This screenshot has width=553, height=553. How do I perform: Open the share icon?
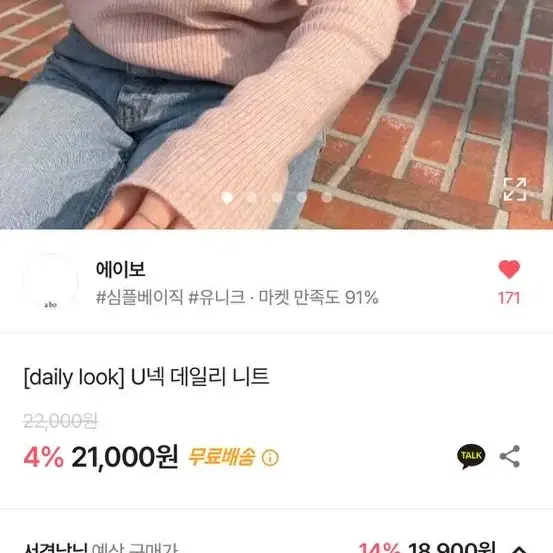click(x=510, y=456)
